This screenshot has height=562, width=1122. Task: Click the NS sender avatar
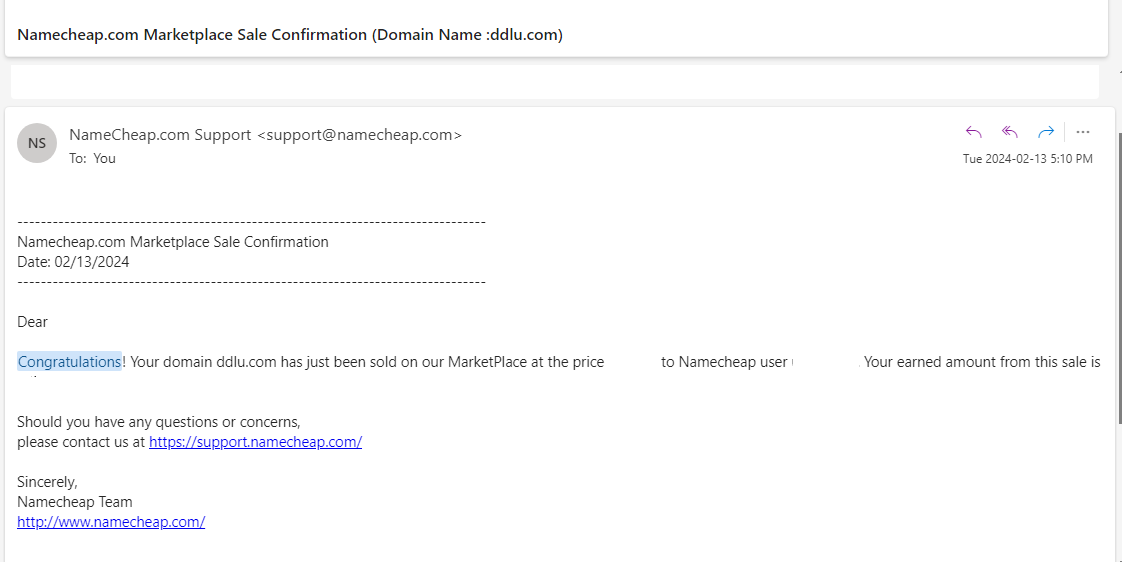pyautogui.click(x=36, y=142)
